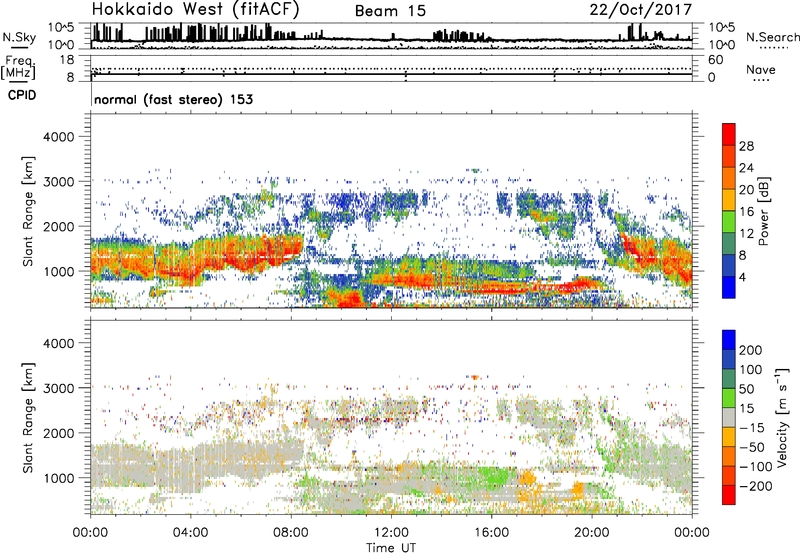Viewport: 800px width, 554px height.
Task: Select the 'N.Sky' legend label
Action: point(19,37)
